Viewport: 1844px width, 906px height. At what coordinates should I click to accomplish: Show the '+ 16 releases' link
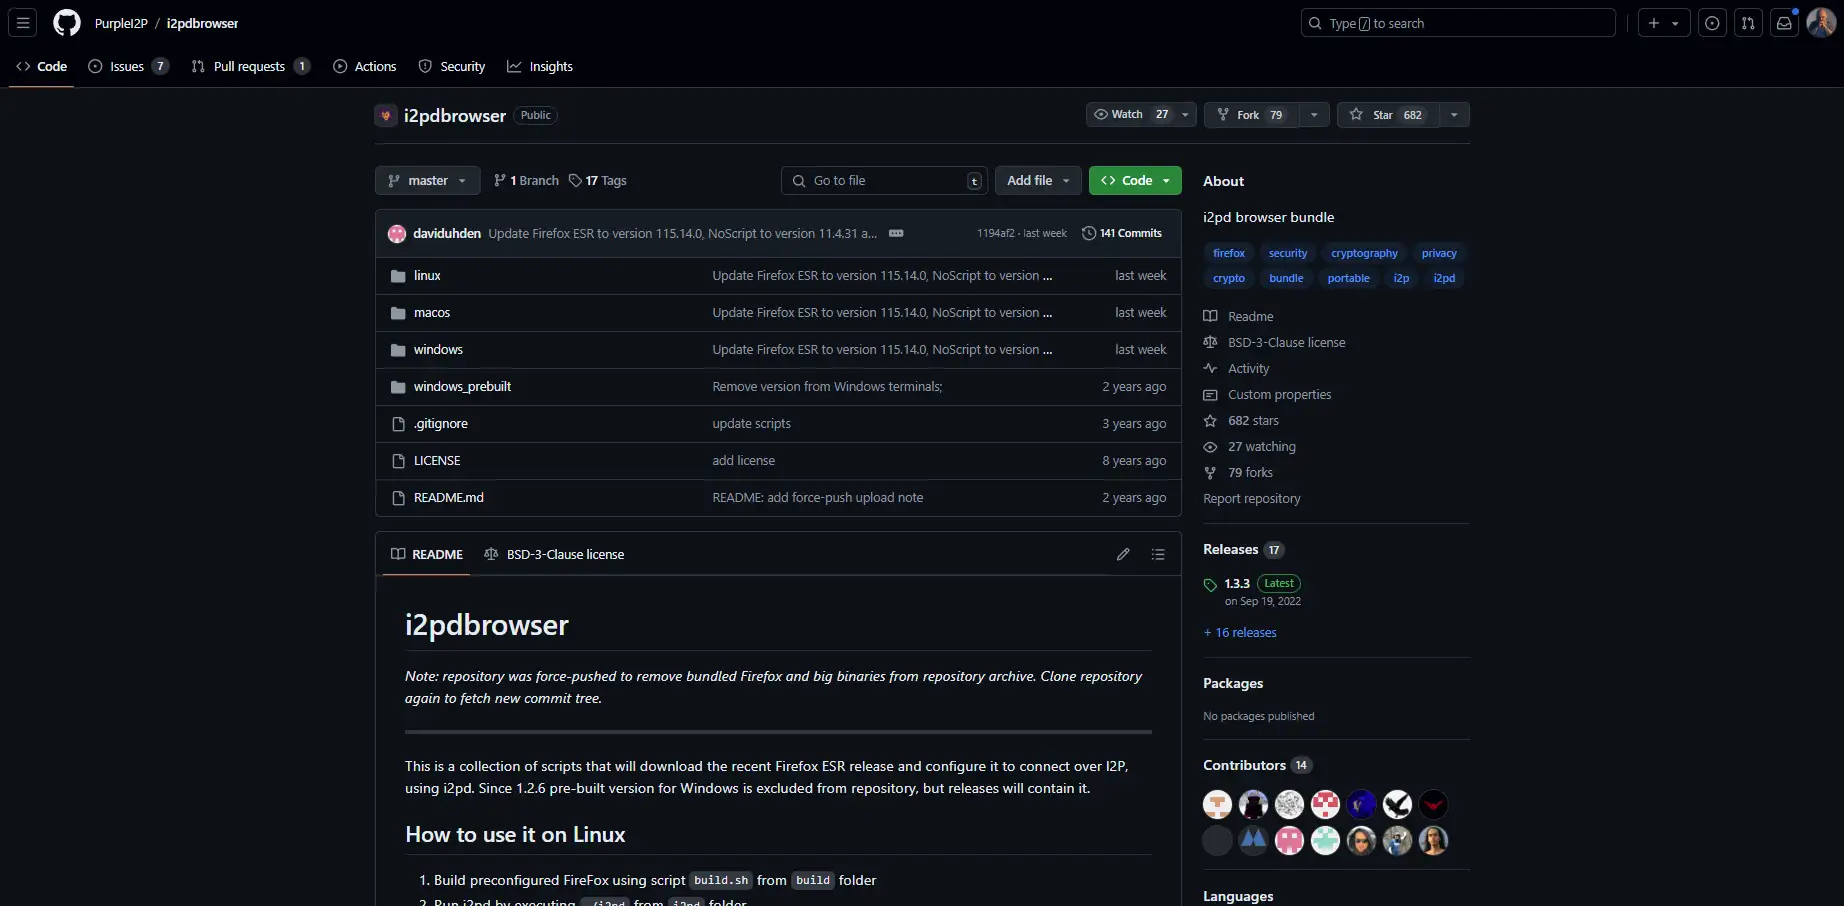coord(1240,632)
